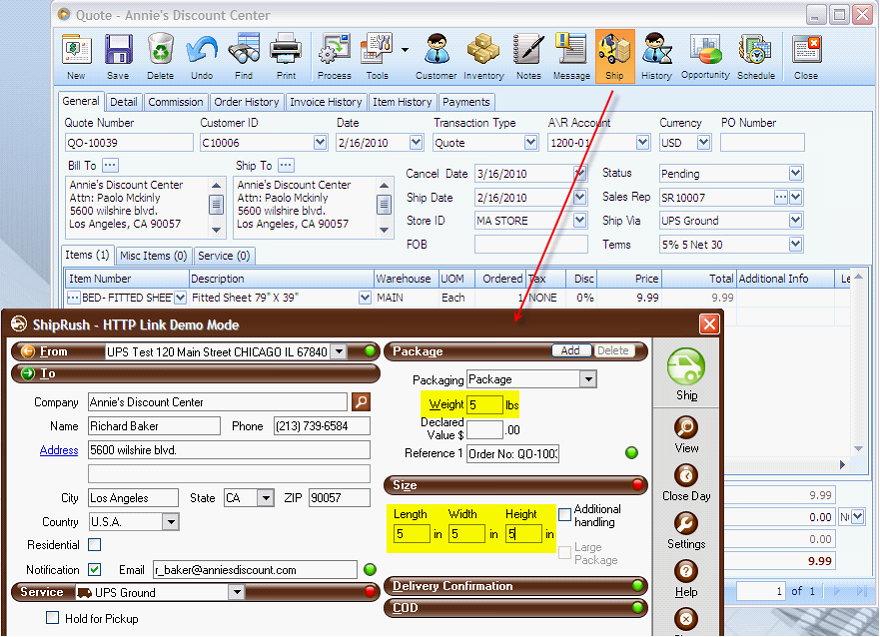Open the Service UPS Ground dropdown
The height and width of the screenshot is (637, 880).
pyautogui.click(x=237, y=592)
